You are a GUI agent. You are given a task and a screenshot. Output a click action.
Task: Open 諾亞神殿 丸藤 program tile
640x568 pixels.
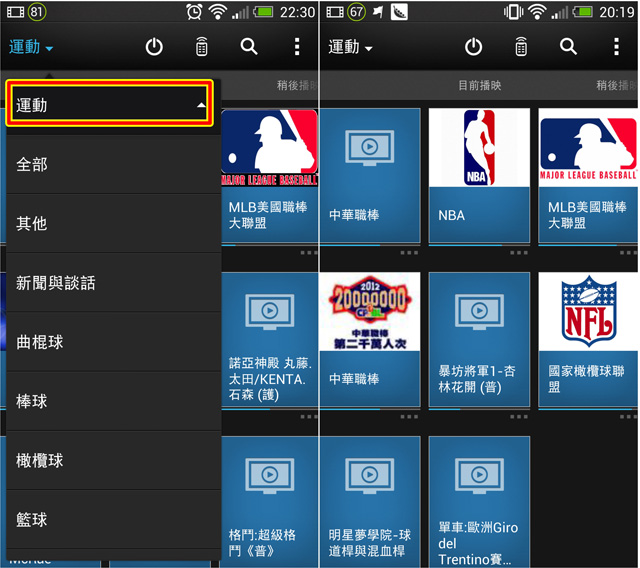(269, 339)
